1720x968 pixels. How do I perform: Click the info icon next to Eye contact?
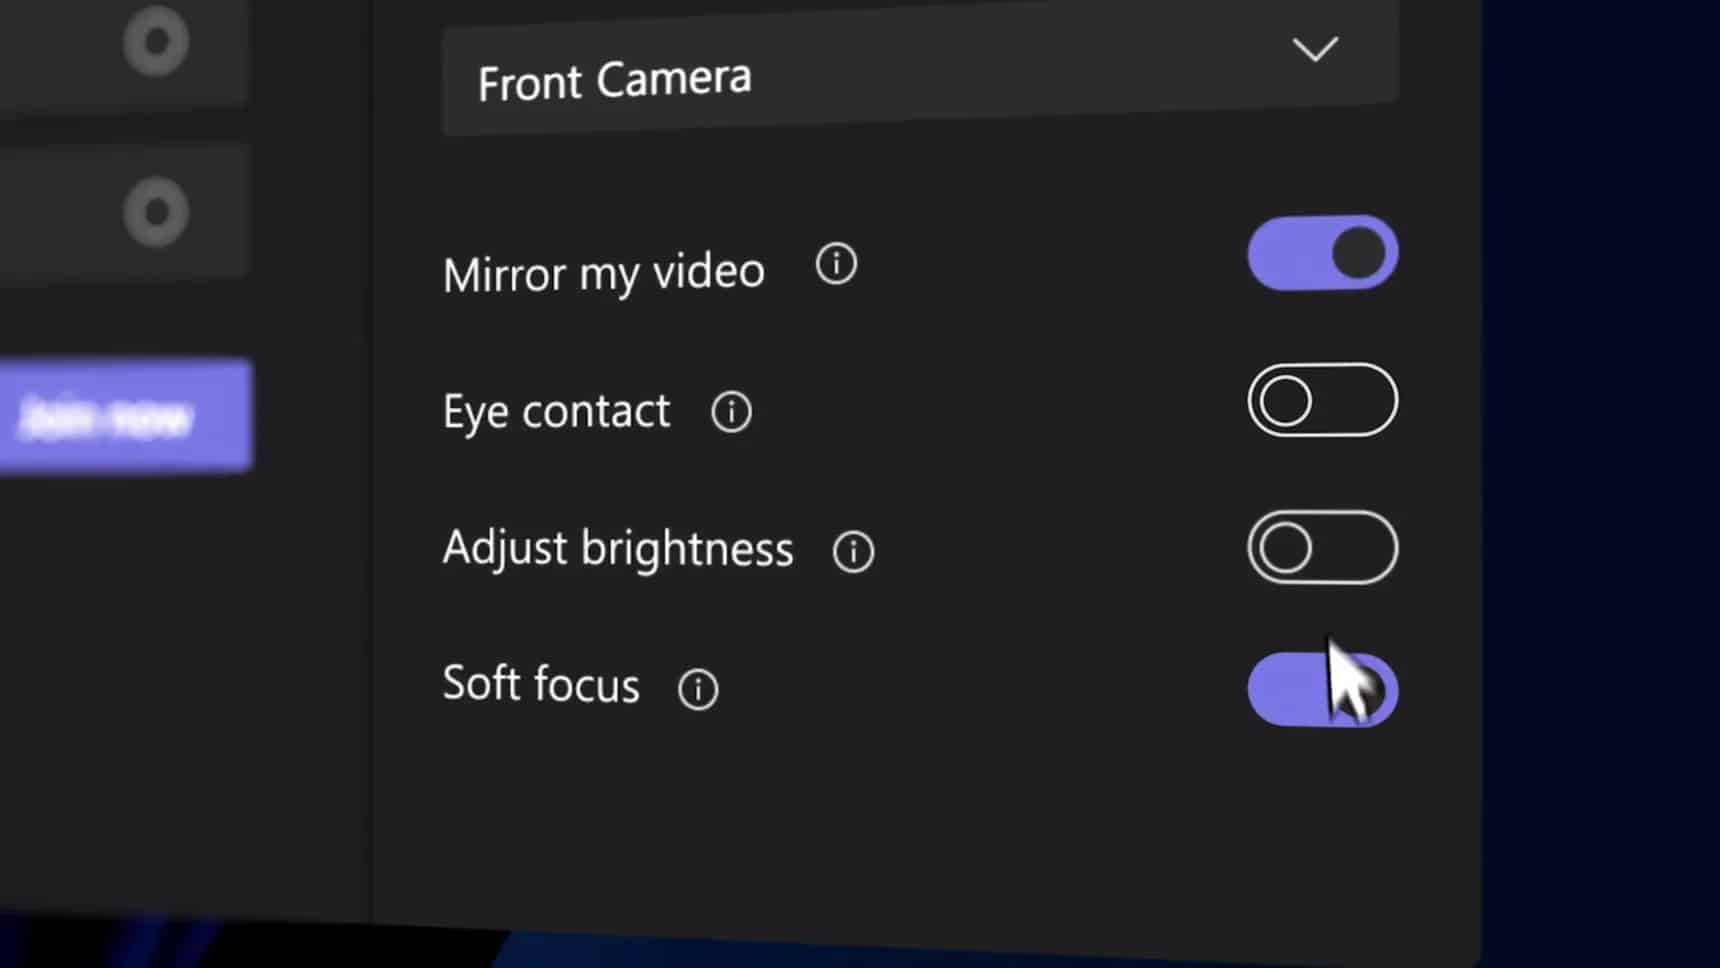(x=731, y=411)
